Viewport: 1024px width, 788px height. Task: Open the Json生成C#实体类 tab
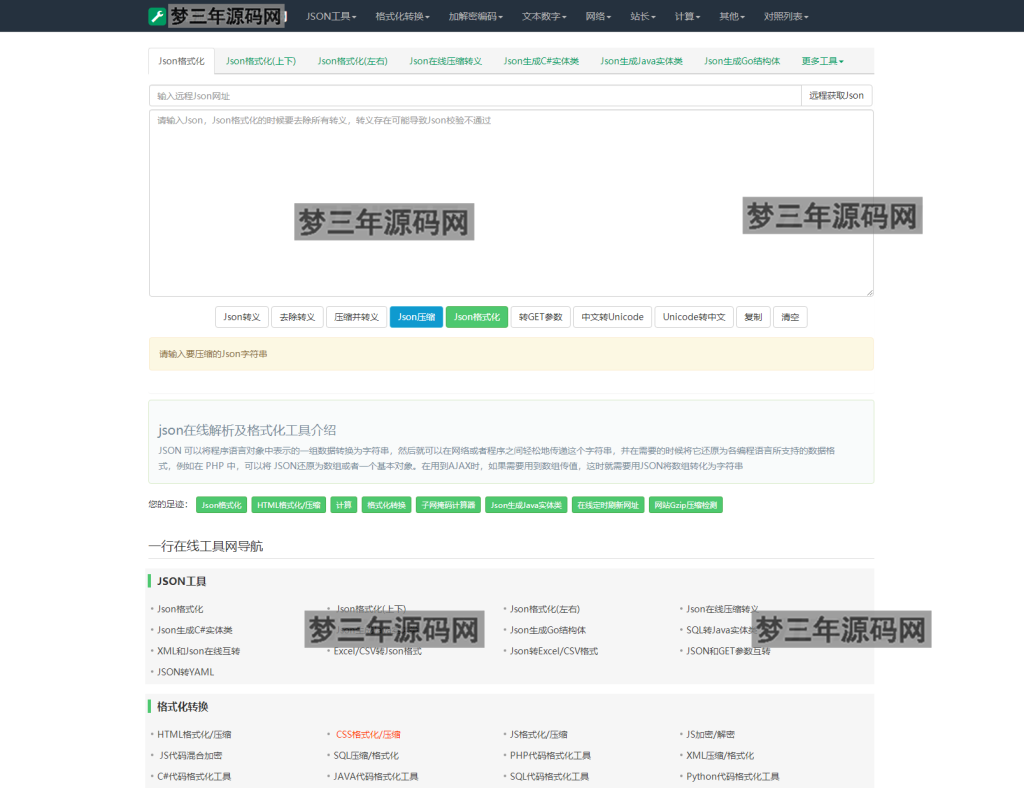pyautogui.click(x=541, y=61)
